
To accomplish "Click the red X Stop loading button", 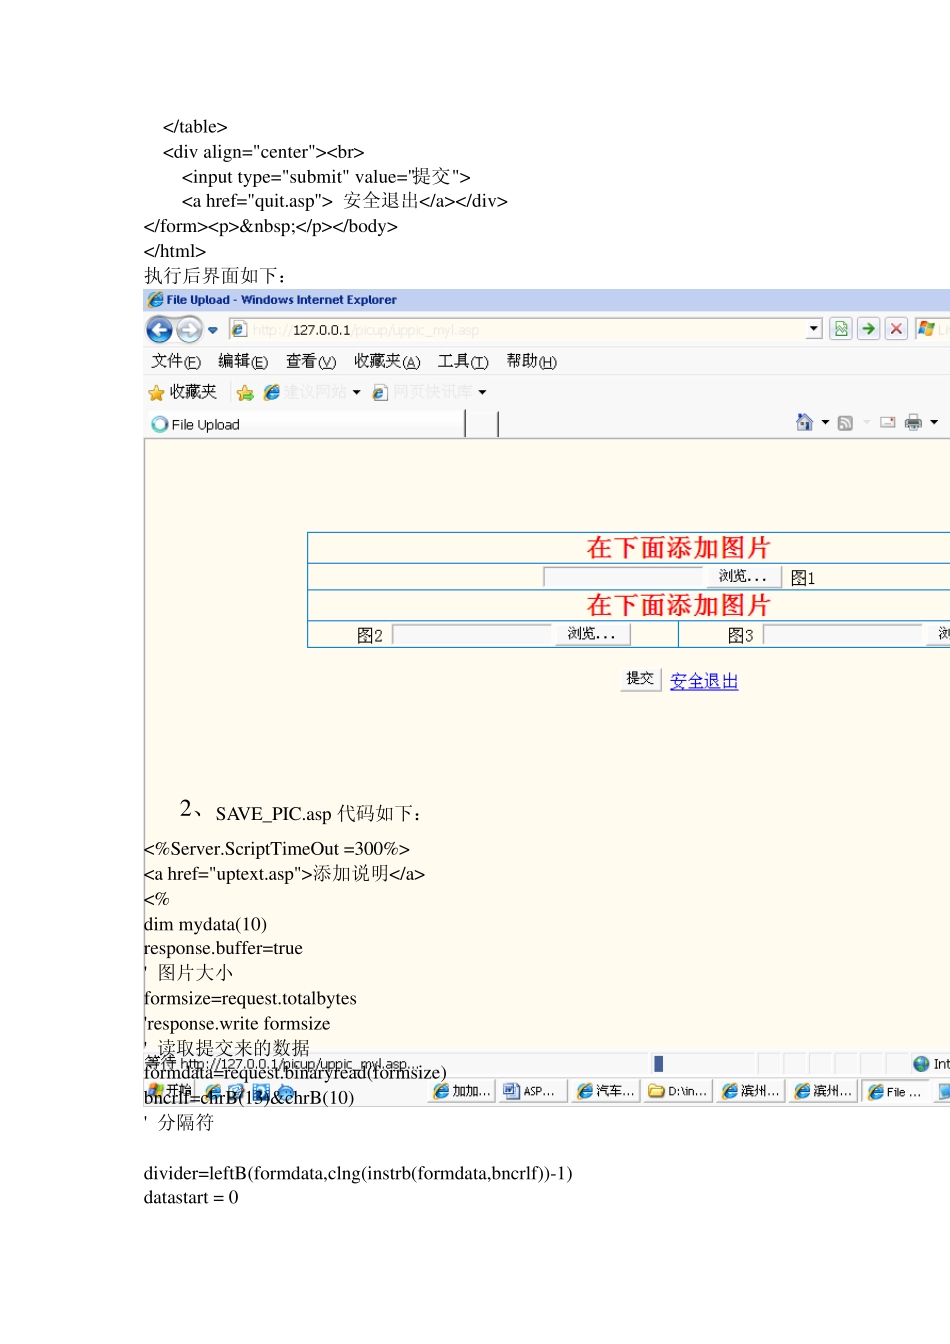I will pyautogui.click(x=897, y=328).
